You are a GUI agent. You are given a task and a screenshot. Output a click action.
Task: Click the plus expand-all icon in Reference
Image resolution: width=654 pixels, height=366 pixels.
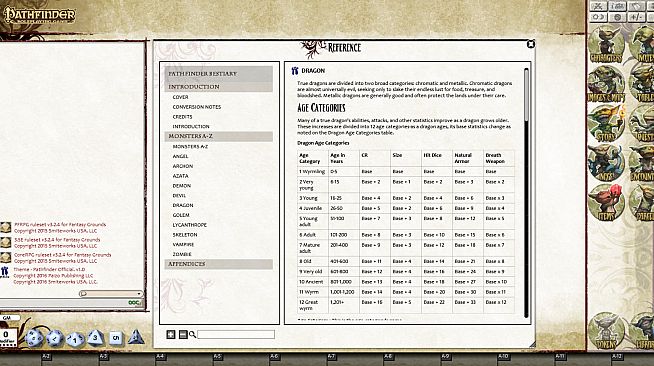coord(171,334)
